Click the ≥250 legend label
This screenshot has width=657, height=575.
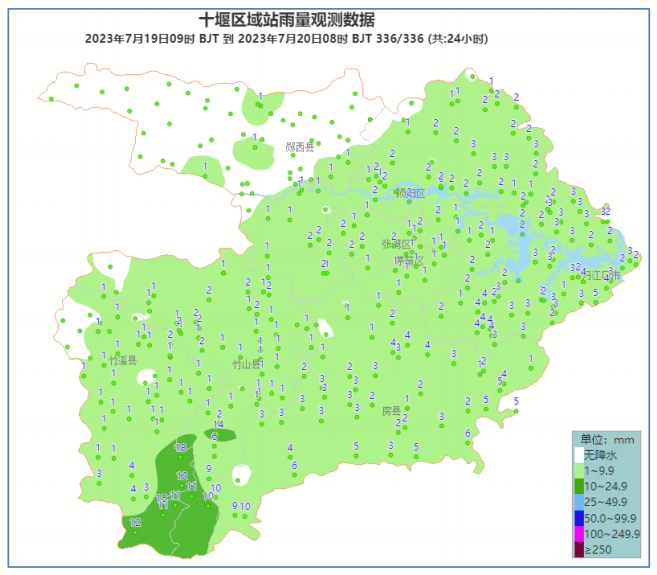[x=598, y=550]
